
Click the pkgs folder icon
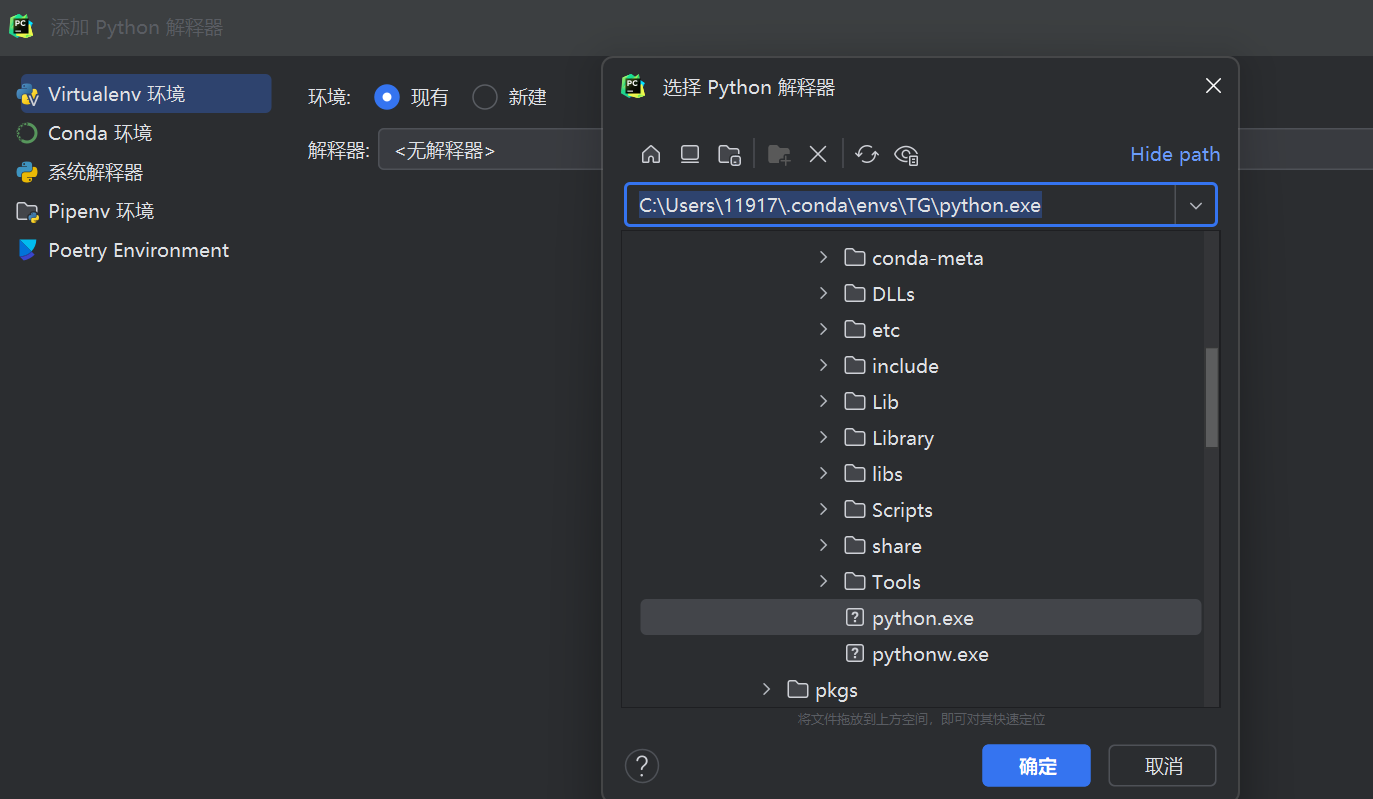pos(797,690)
